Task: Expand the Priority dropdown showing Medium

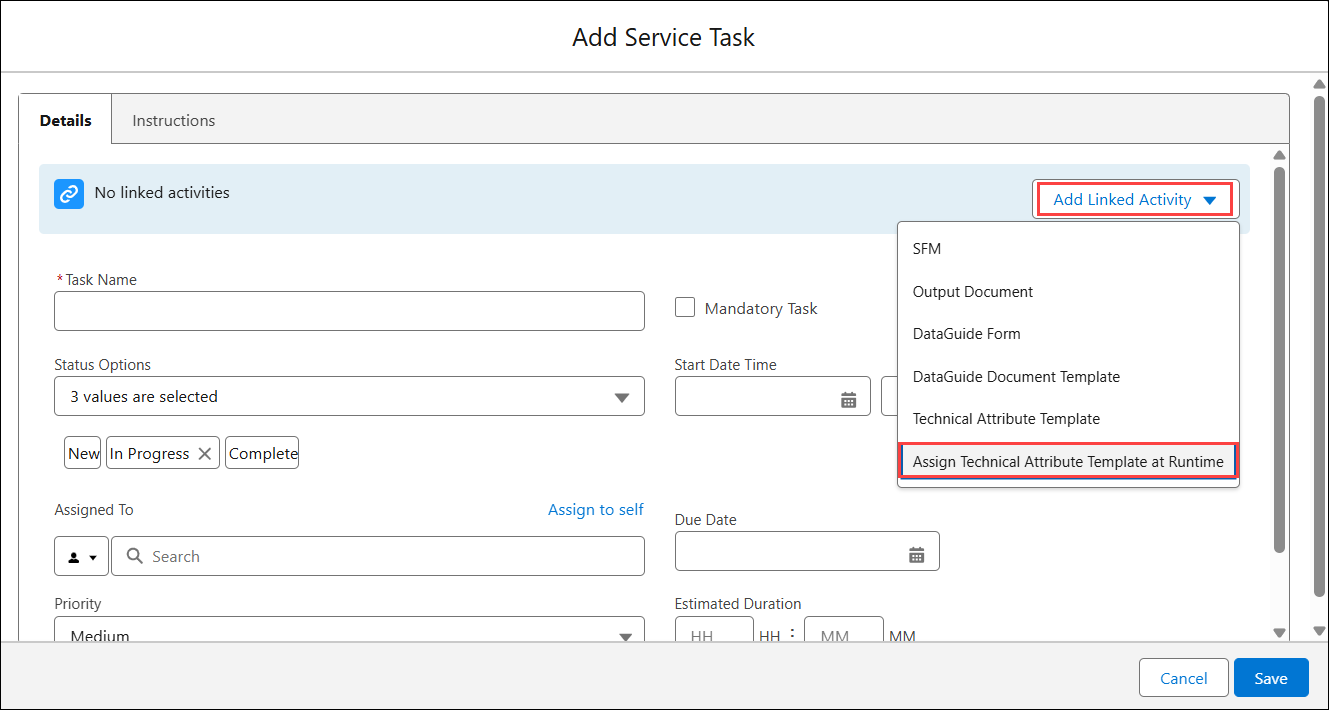Action: tap(349, 631)
